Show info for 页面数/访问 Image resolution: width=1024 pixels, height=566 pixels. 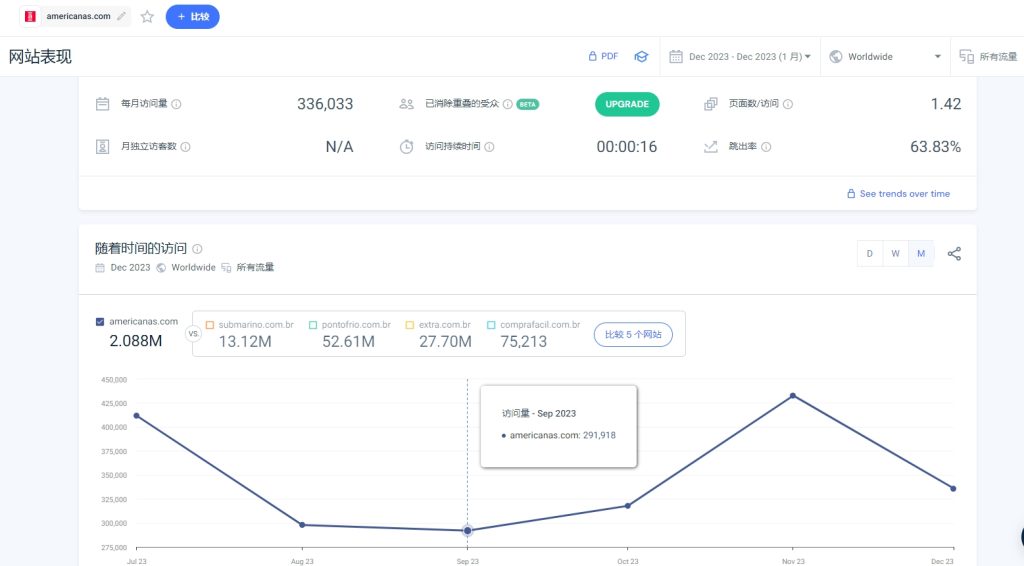pyautogui.click(x=788, y=104)
